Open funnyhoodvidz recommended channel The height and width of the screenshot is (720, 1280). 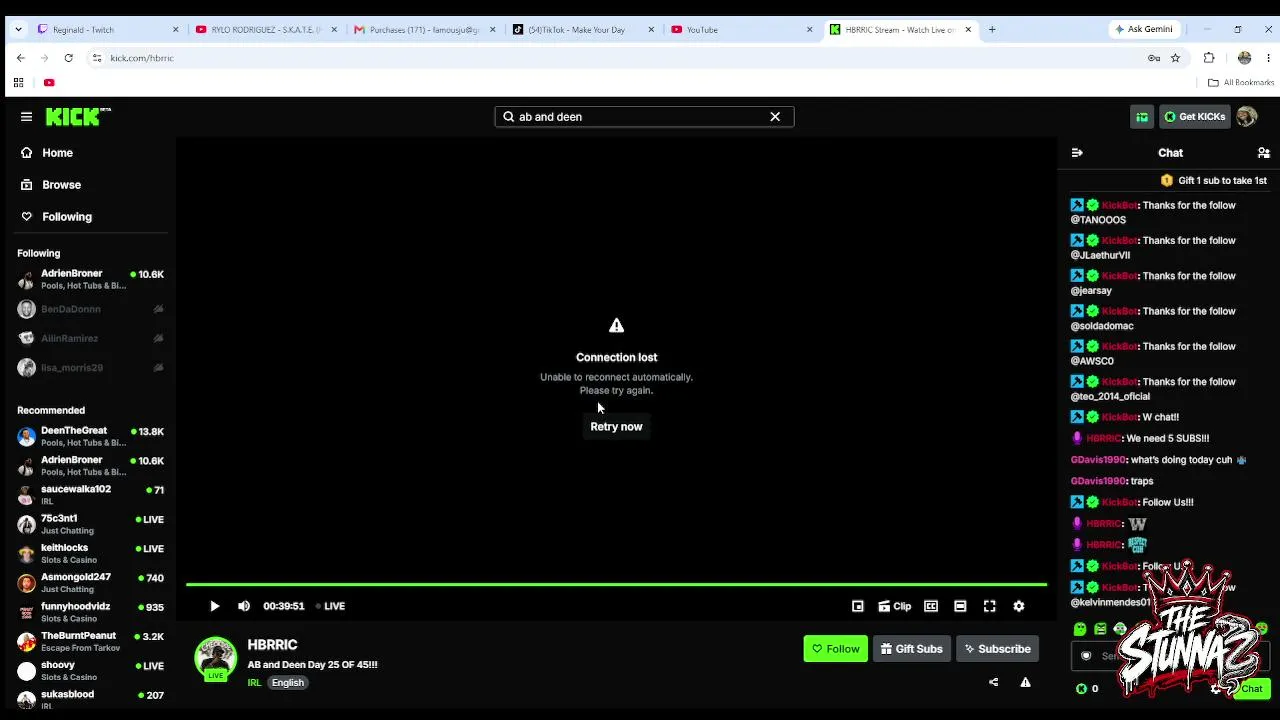click(x=91, y=611)
